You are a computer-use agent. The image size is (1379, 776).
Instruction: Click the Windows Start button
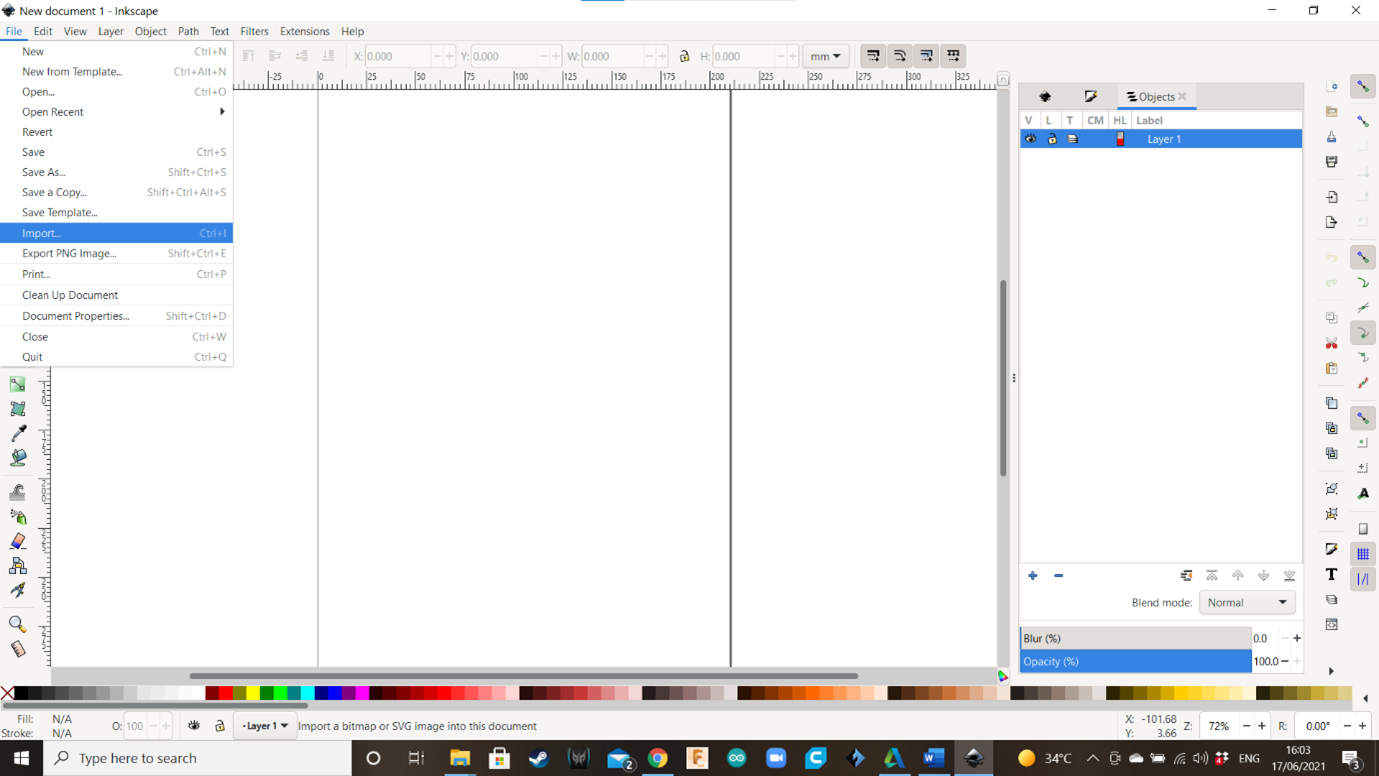pyautogui.click(x=21, y=758)
